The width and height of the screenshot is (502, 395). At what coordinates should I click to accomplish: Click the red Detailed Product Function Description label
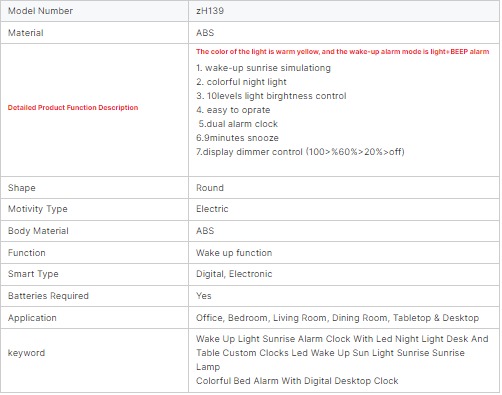(73, 108)
